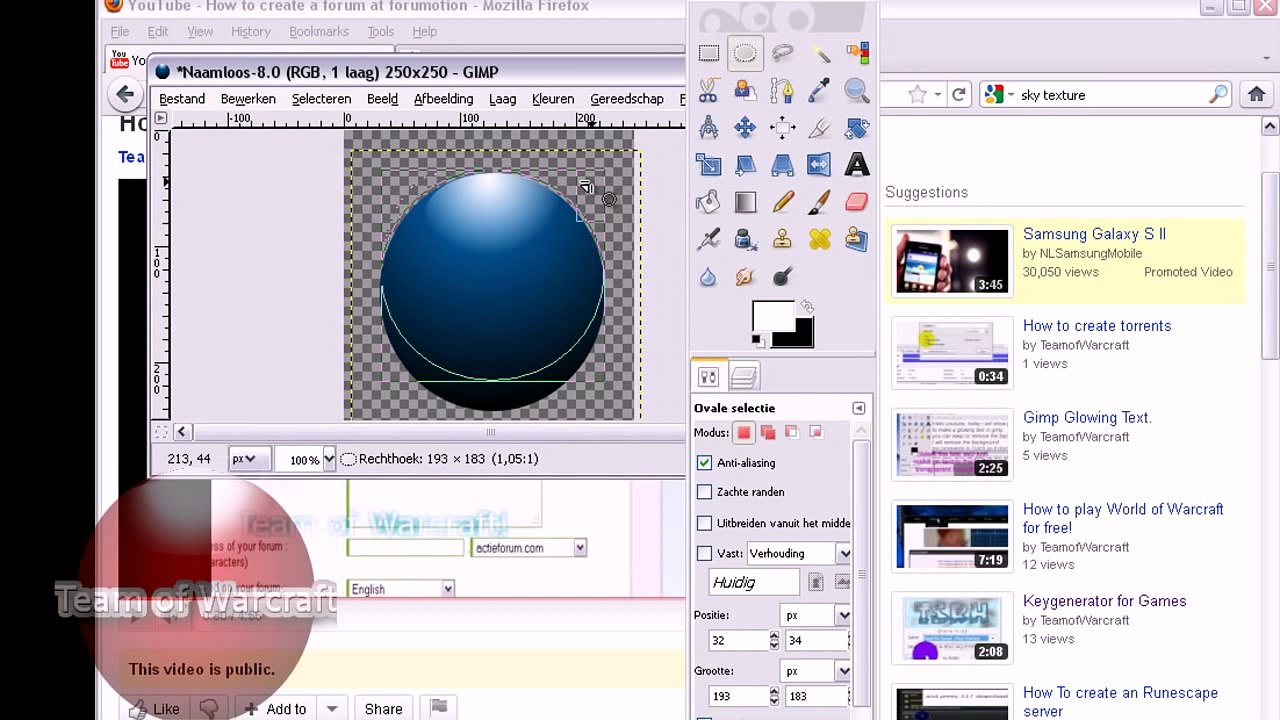Select the Scissors Select tool

tap(709, 90)
